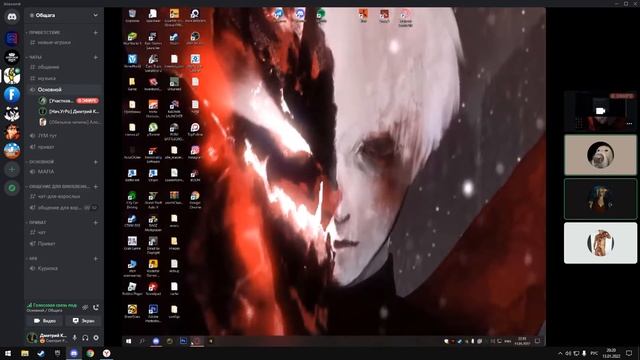Select the live-streaming member with В ЭФИРЕ badge
Screen dimensions: 640x360
pyautogui.click(x=69, y=100)
